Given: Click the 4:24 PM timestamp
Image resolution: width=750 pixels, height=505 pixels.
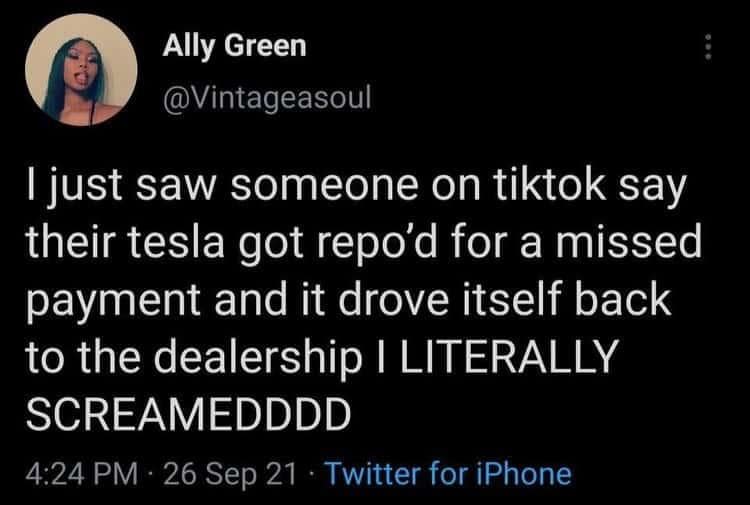Looking at the screenshot, I should (84, 472).
